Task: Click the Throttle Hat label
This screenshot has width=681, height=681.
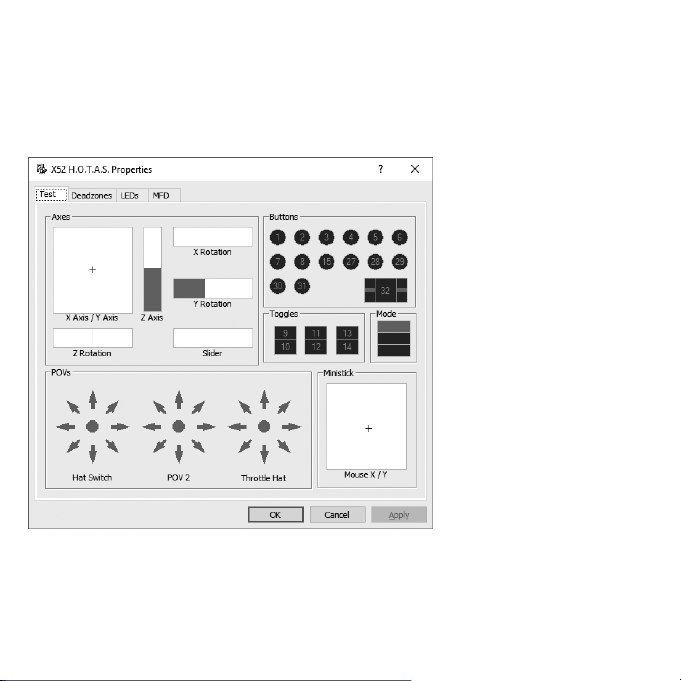Action: click(x=264, y=478)
